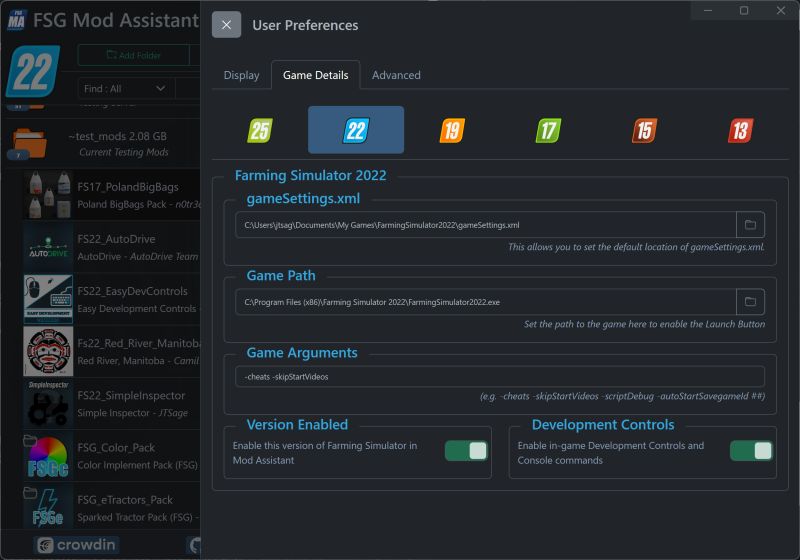
Task: Click the FS22_AutoDrive name text
Action: coord(116,239)
